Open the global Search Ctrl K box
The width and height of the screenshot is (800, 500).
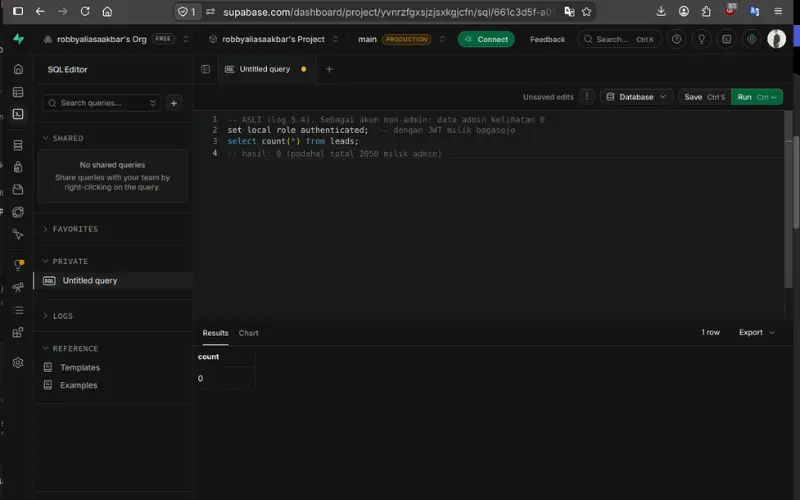(619, 39)
